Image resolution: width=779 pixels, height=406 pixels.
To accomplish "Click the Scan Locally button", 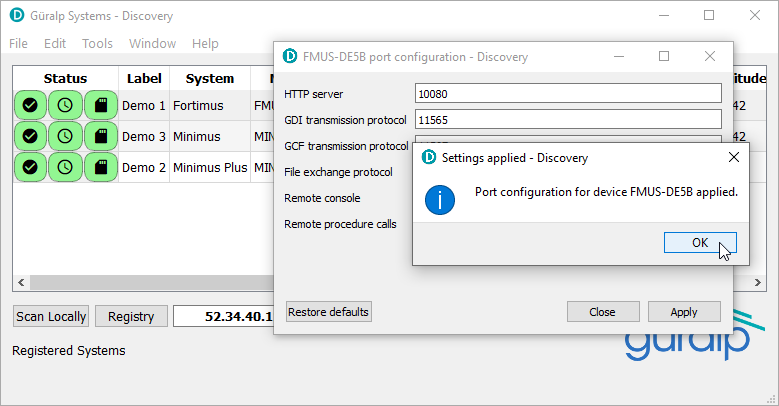I will tap(51, 317).
